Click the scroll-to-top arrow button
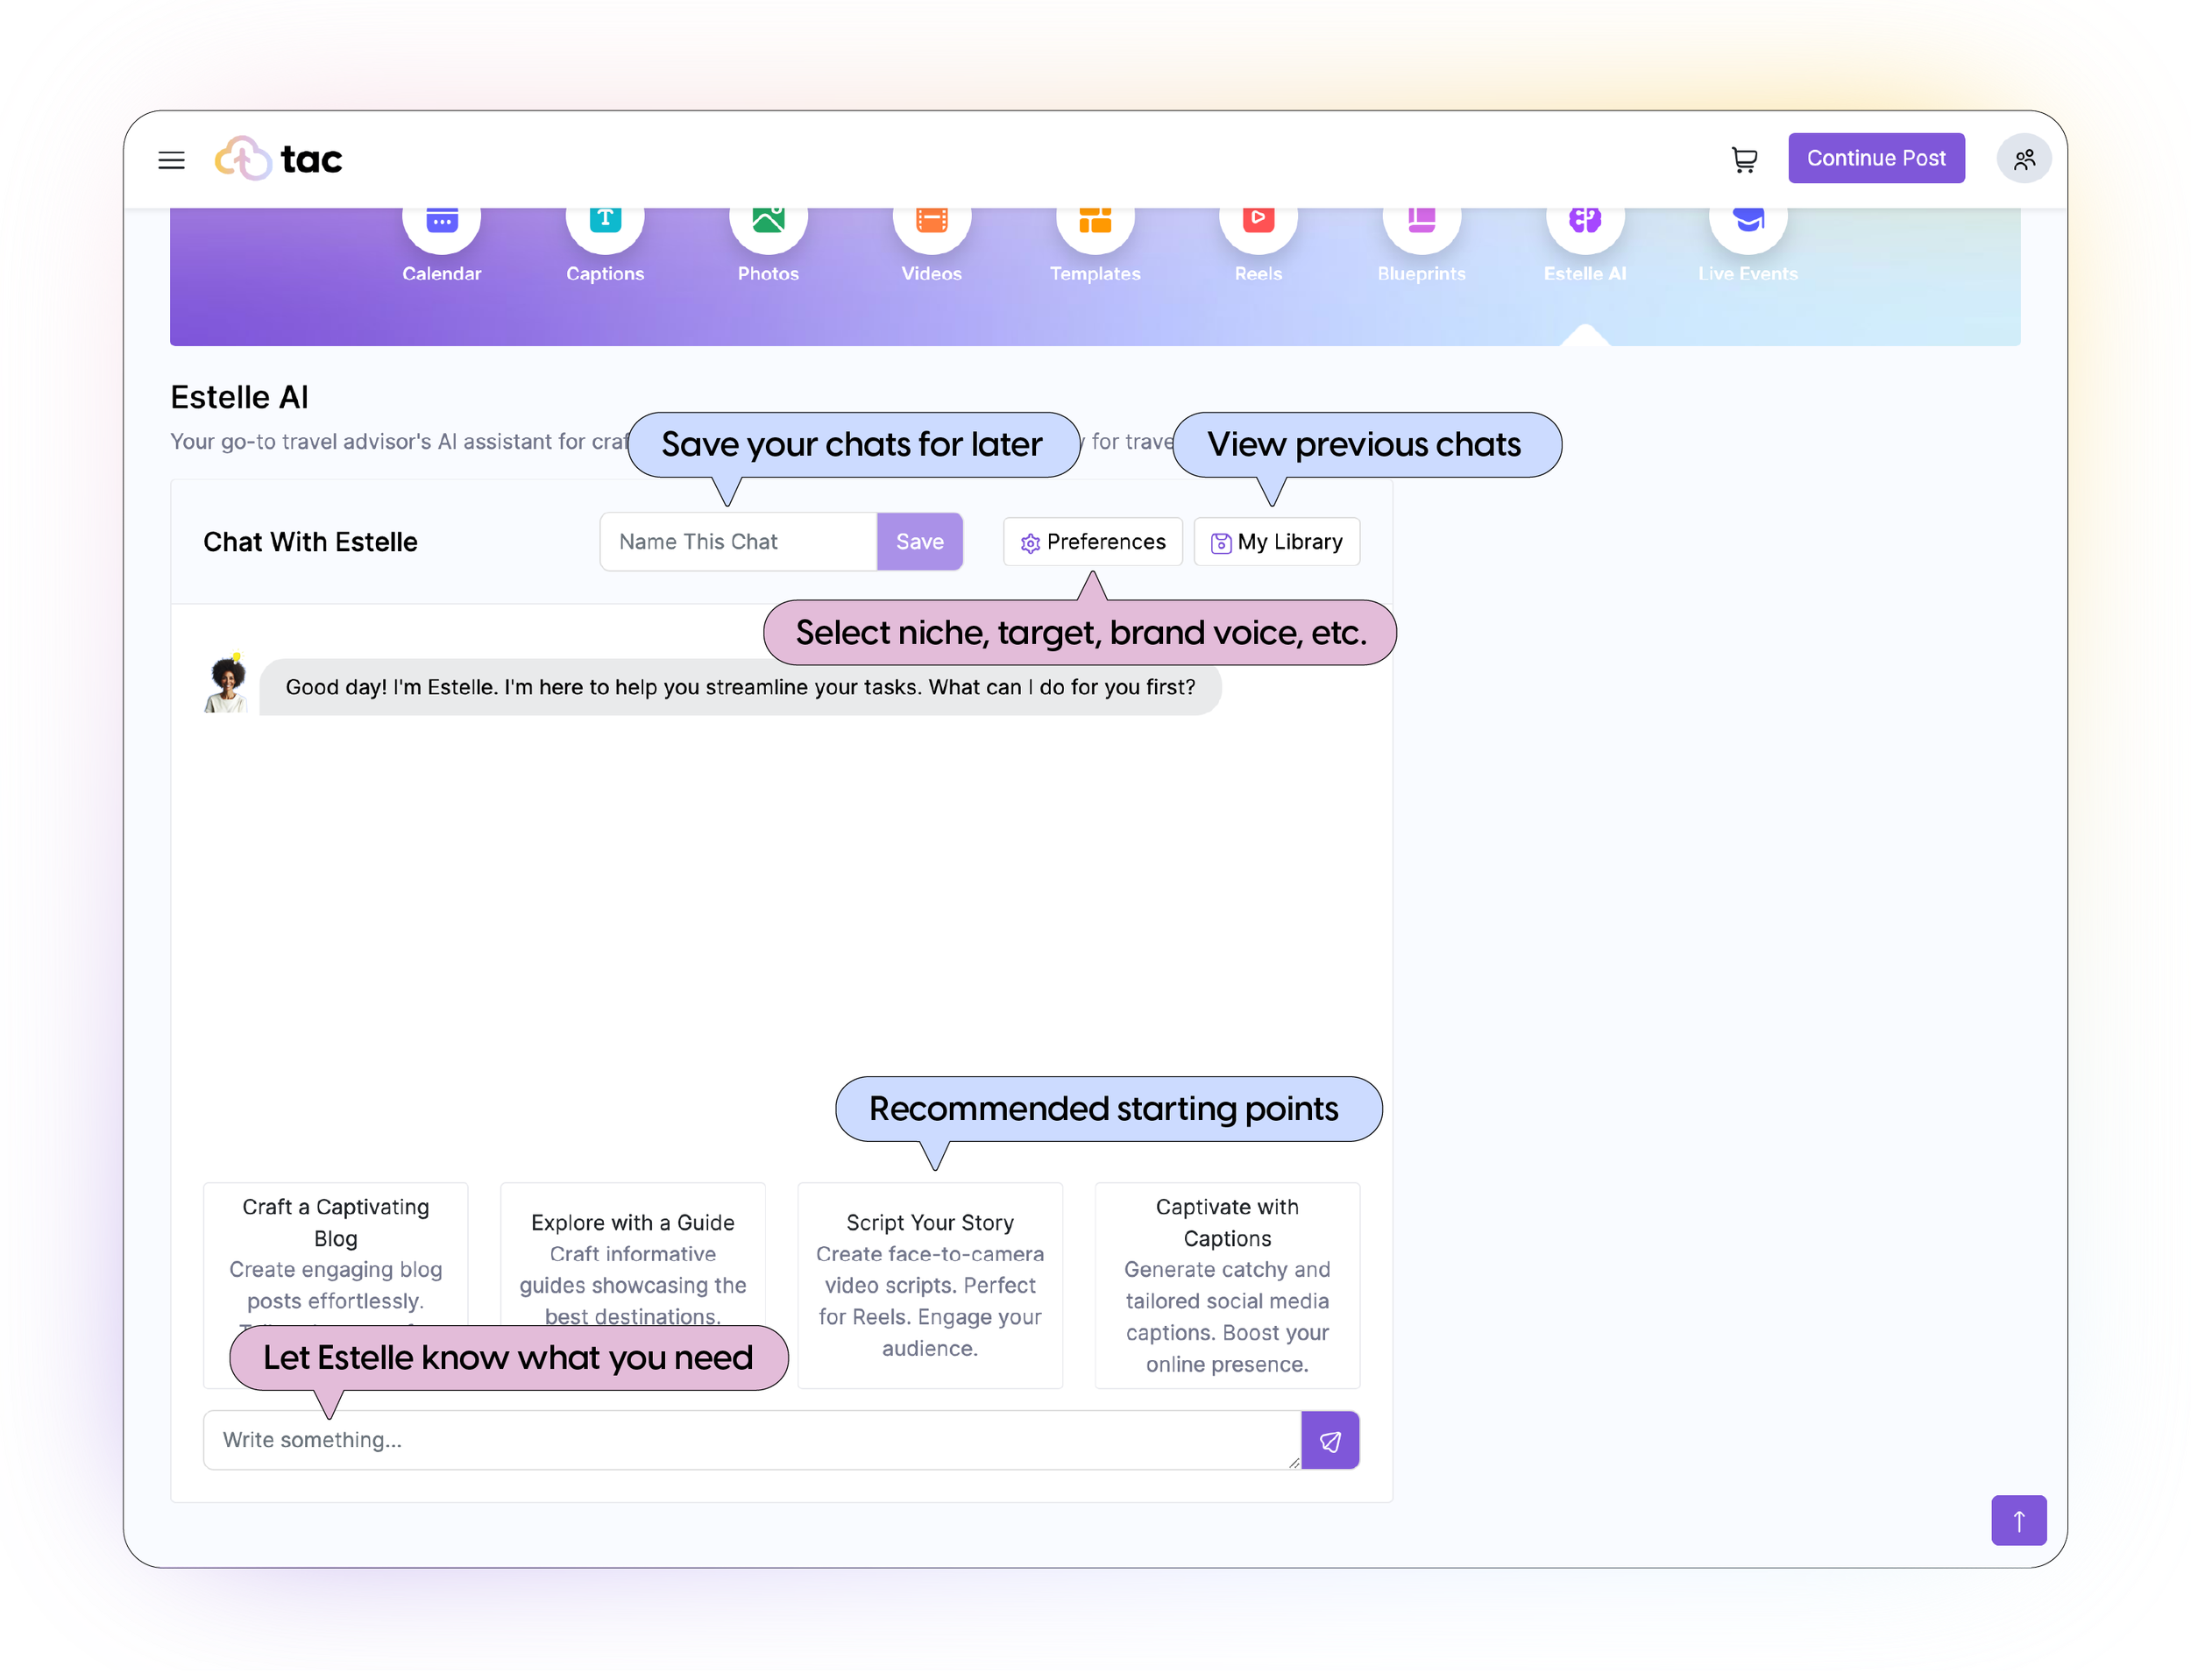 (x=2018, y=1521)
